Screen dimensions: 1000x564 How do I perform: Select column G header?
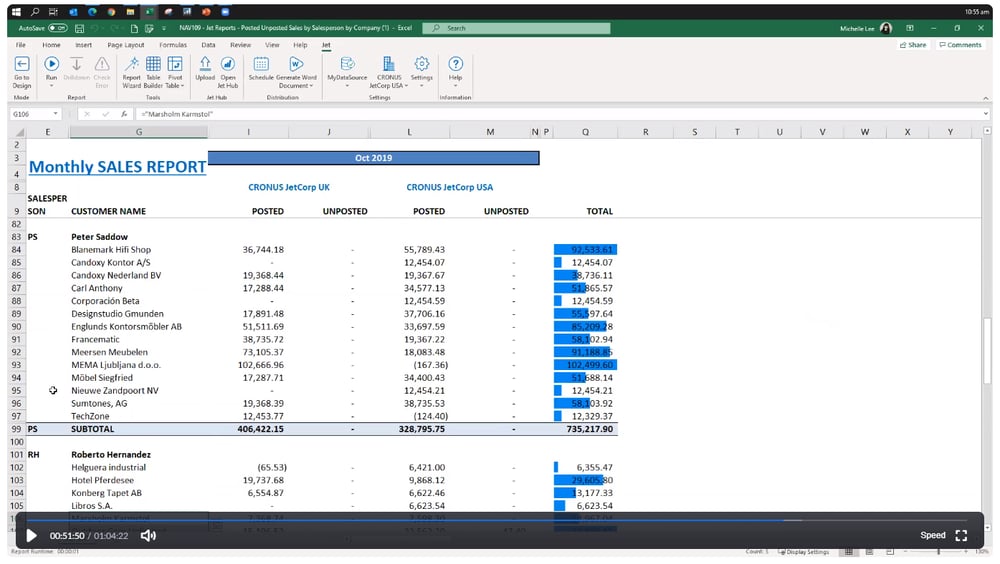point(138,132)
